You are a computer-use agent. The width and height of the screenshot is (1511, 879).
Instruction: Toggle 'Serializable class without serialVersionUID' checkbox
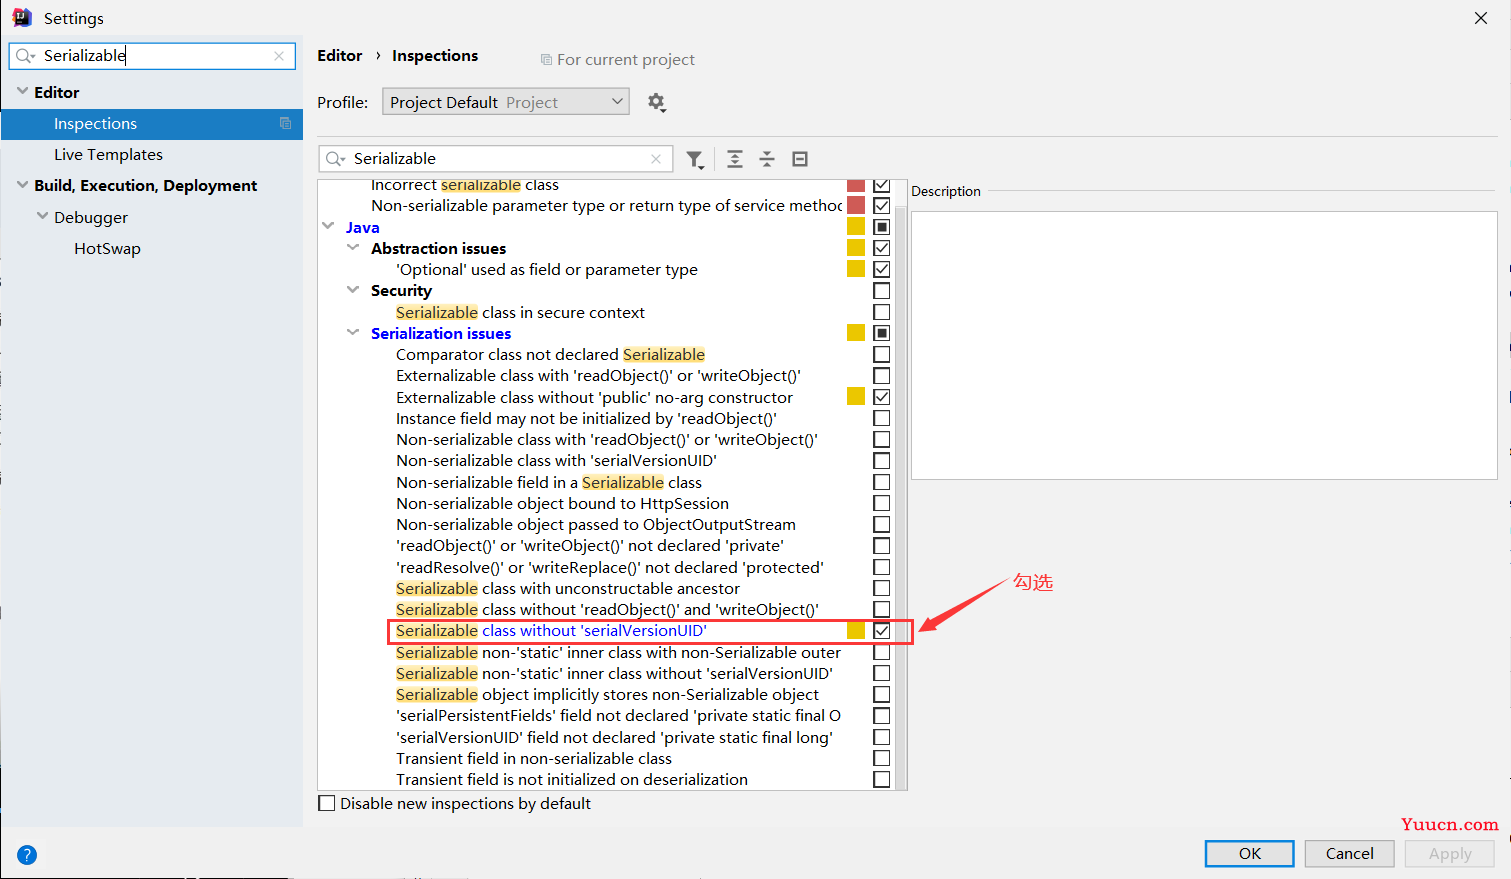(881, 631)
